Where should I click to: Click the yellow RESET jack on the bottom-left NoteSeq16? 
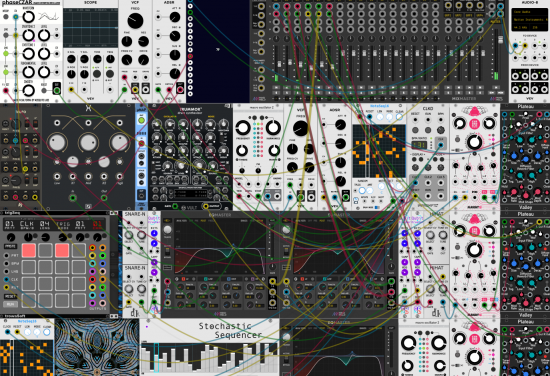pyautogui.click(x=17, y=332)
